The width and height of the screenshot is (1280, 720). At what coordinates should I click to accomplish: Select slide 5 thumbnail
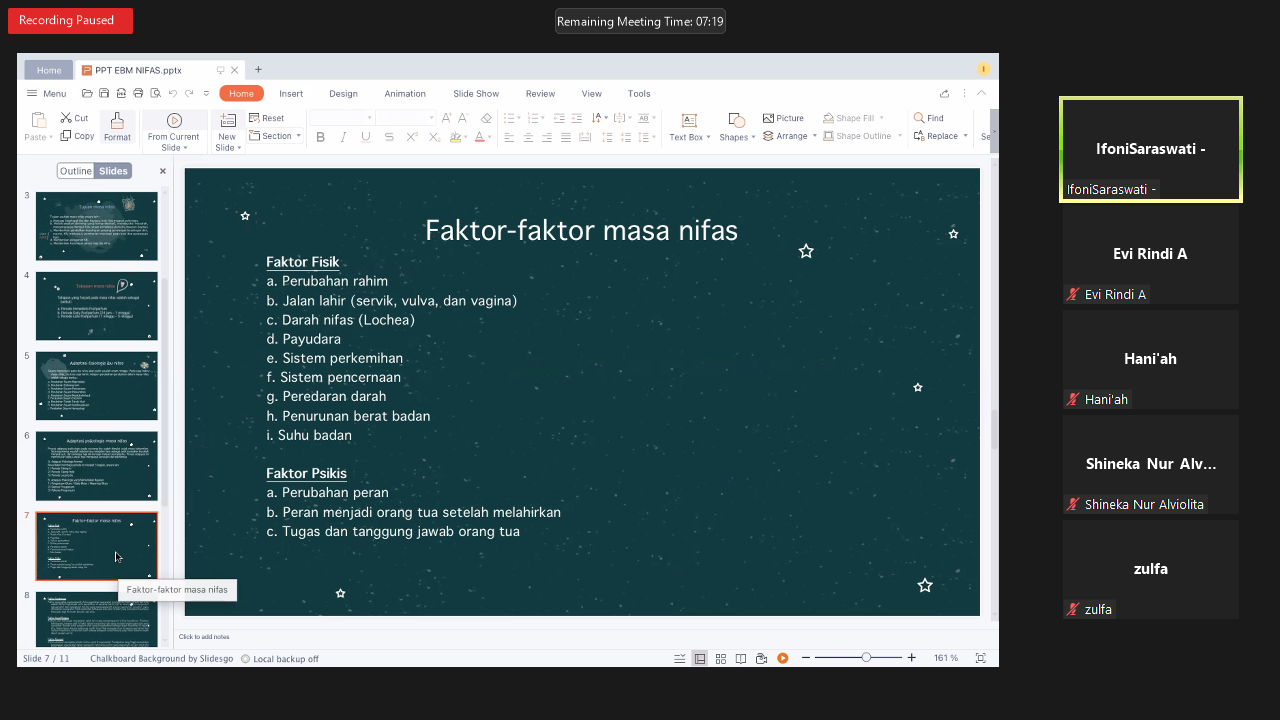coord(97,386)
